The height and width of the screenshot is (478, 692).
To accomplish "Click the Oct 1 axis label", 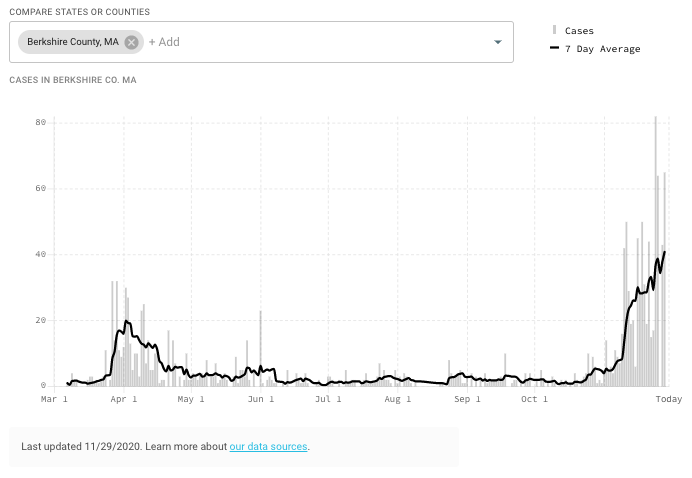I will pos(534,399).
